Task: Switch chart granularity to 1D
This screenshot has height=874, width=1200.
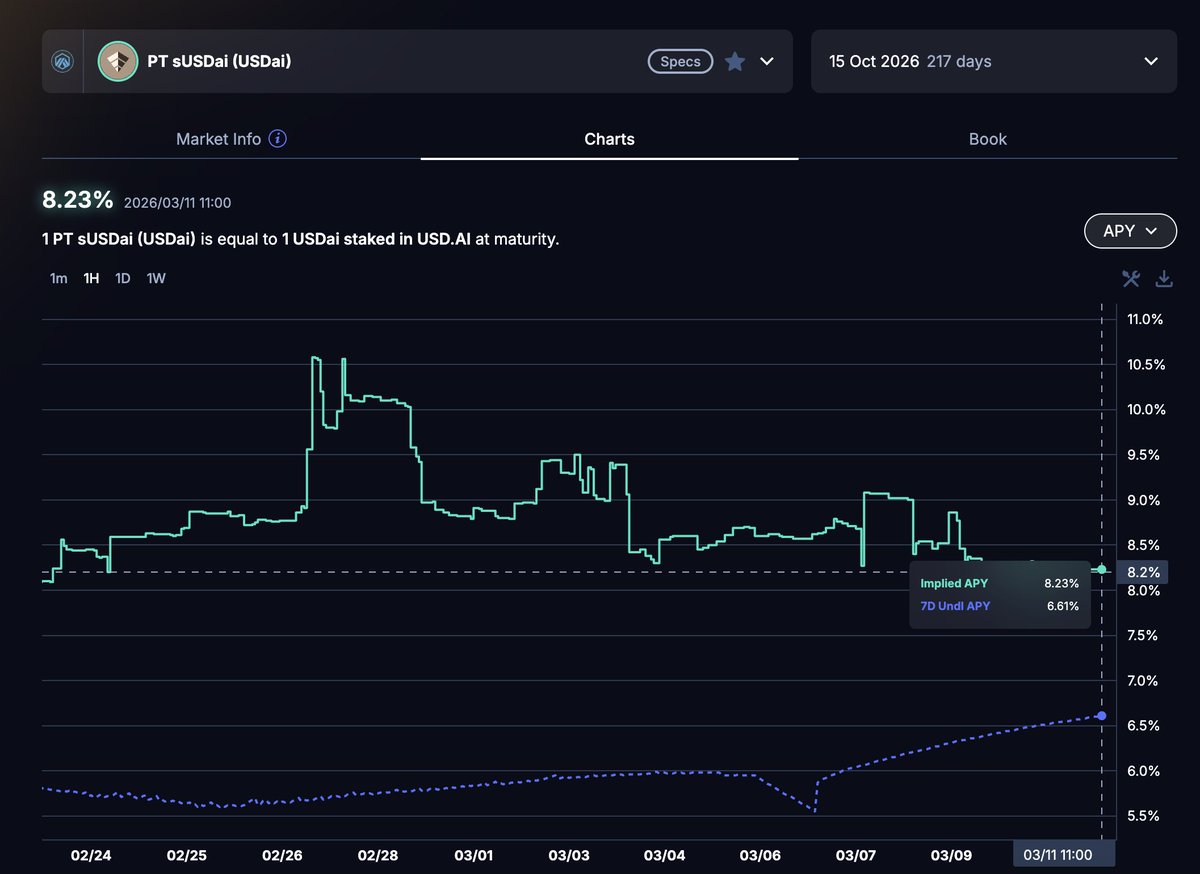Action: [x=122, y=279]
